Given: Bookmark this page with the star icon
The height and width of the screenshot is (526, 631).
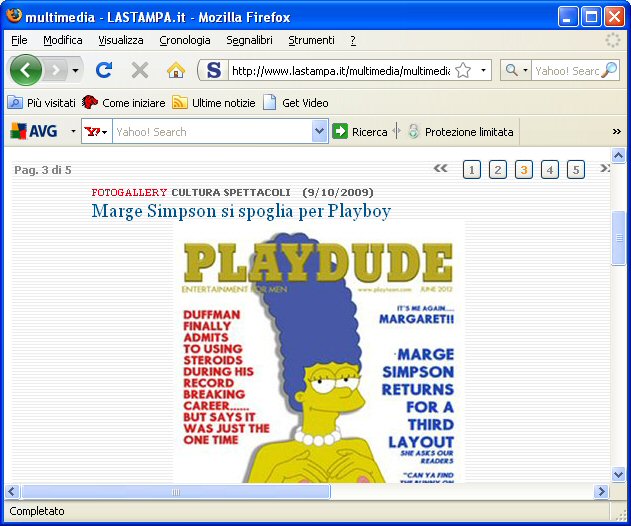Looking at the screenshot, I should (463, 71).
